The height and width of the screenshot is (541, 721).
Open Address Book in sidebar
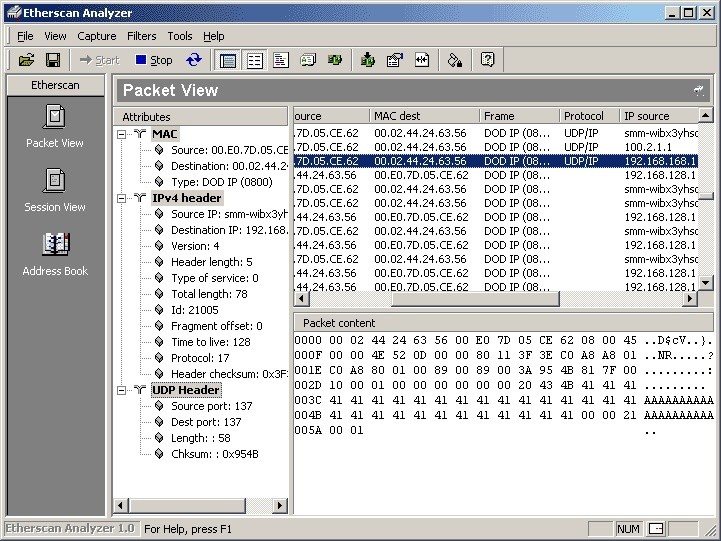(x=55, y=254)
